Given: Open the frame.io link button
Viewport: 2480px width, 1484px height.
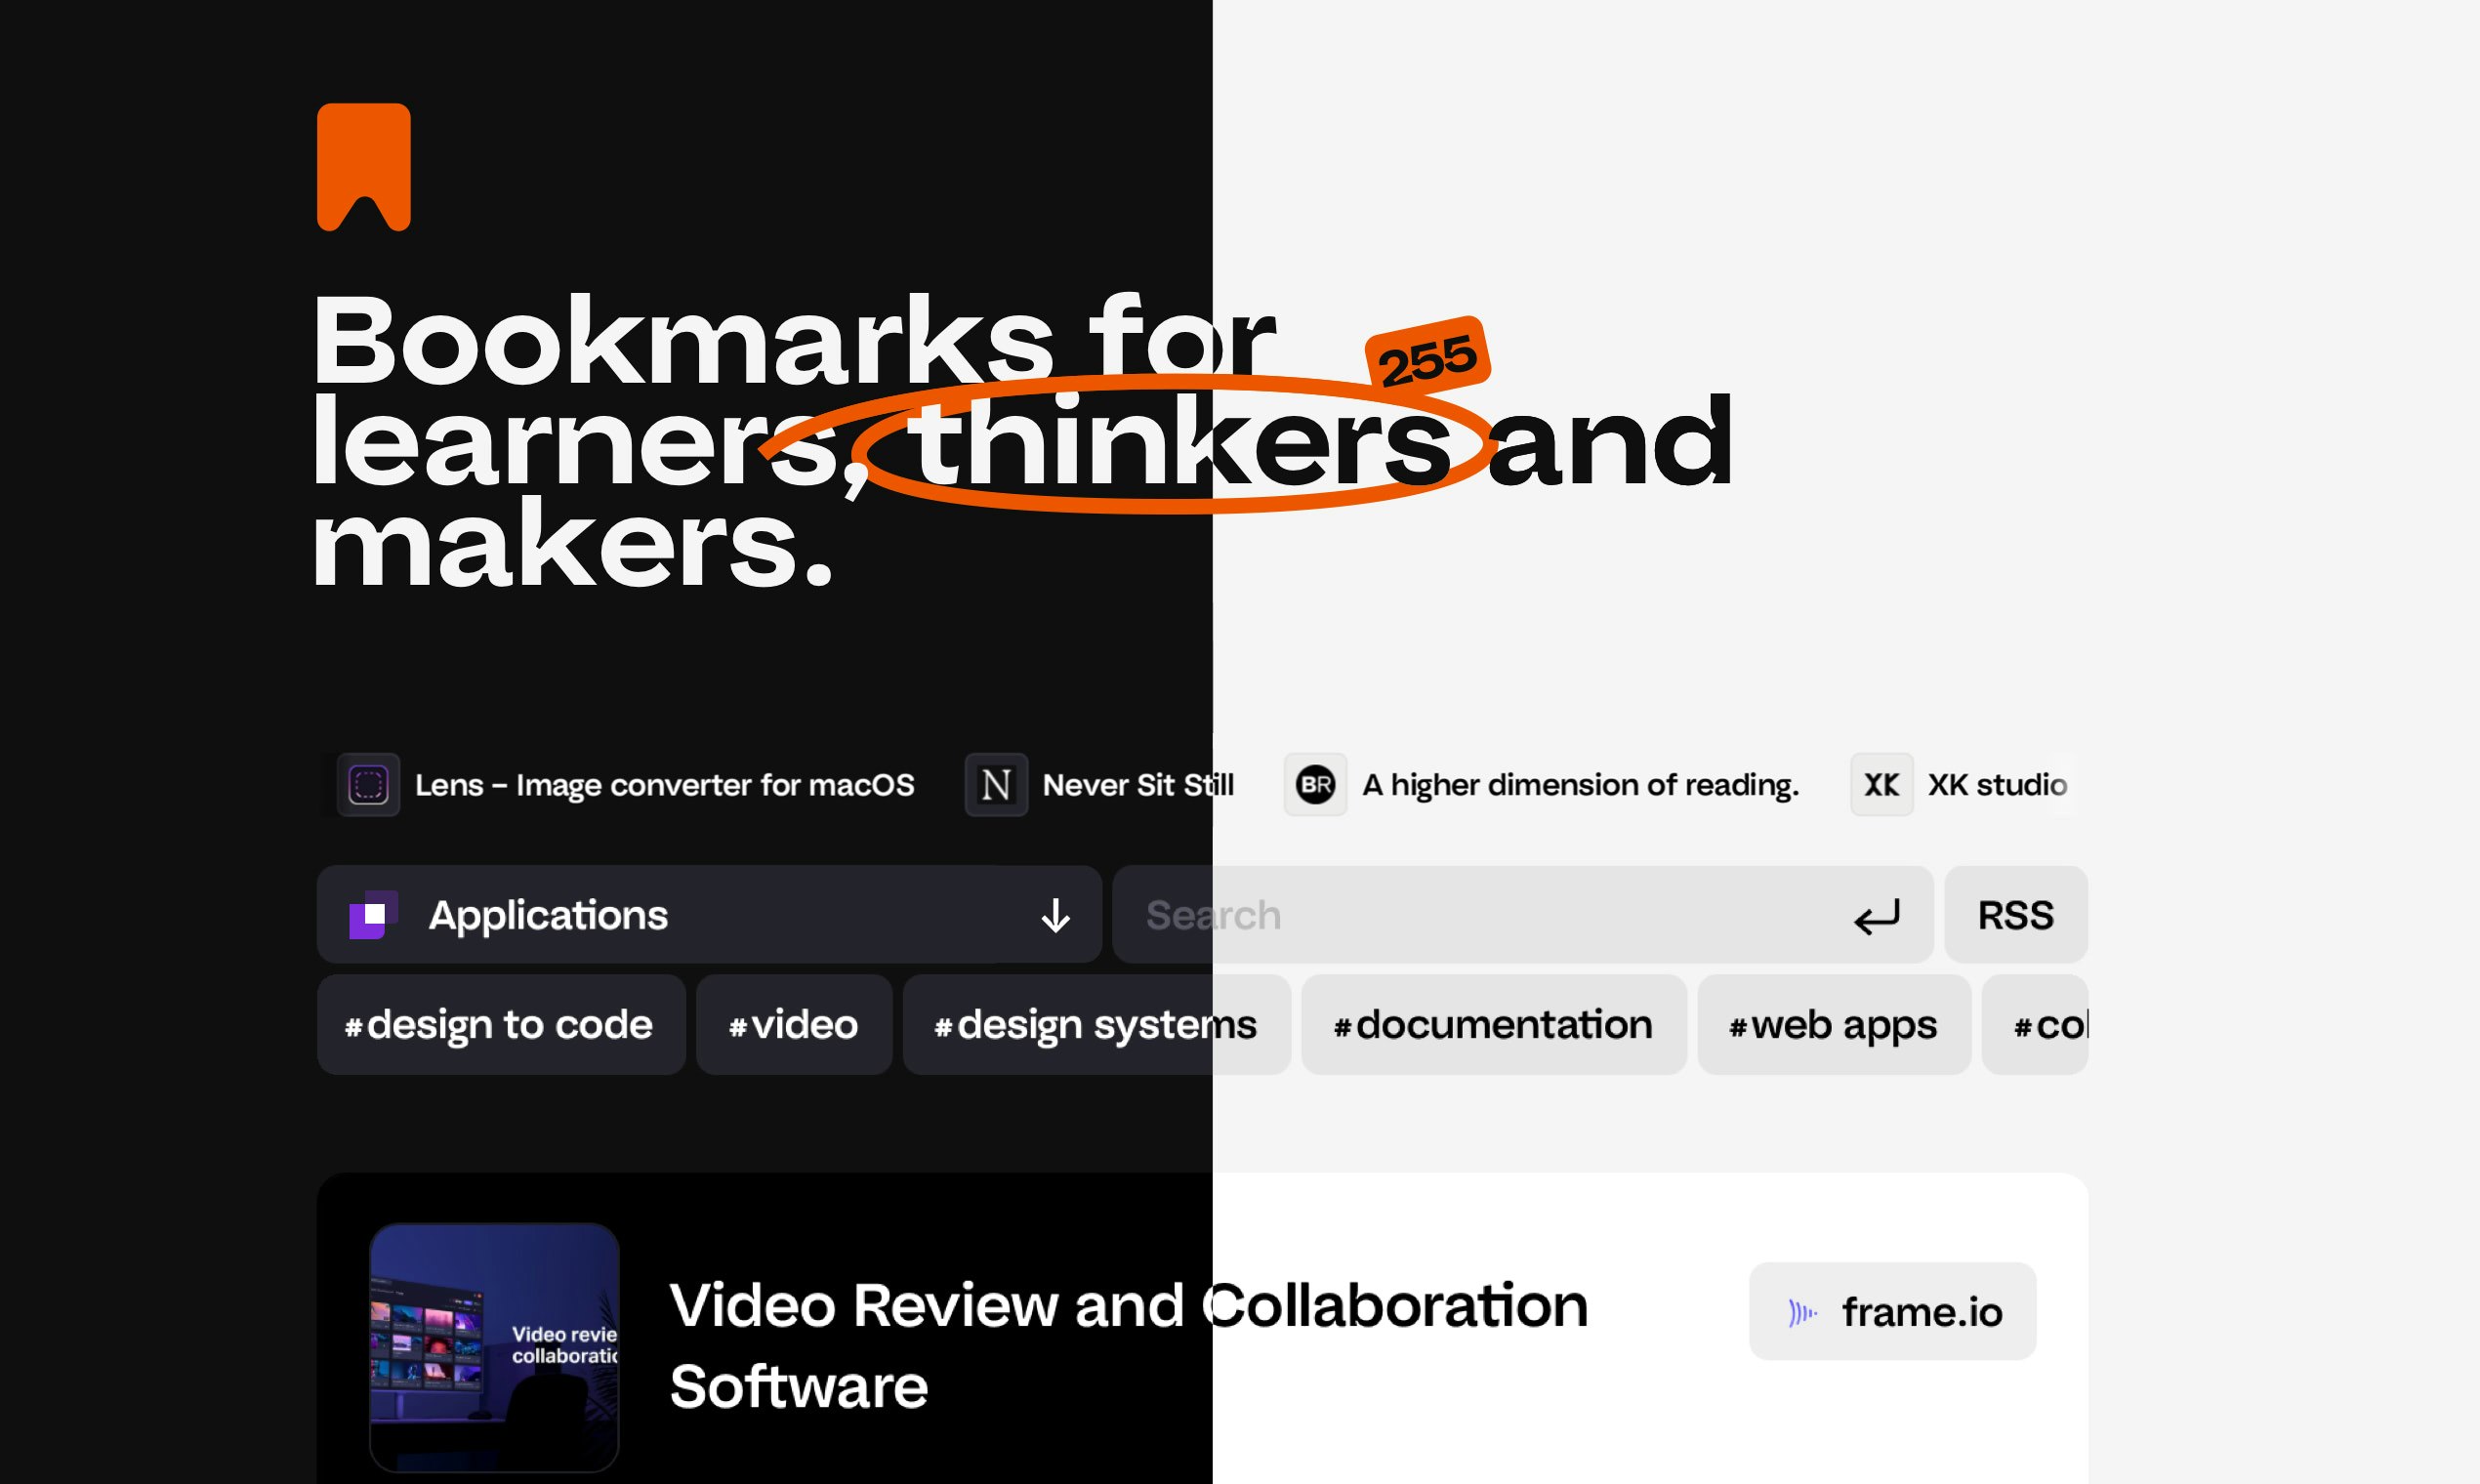Looking at the screenshot, I should click(x=1892, y=1311).
